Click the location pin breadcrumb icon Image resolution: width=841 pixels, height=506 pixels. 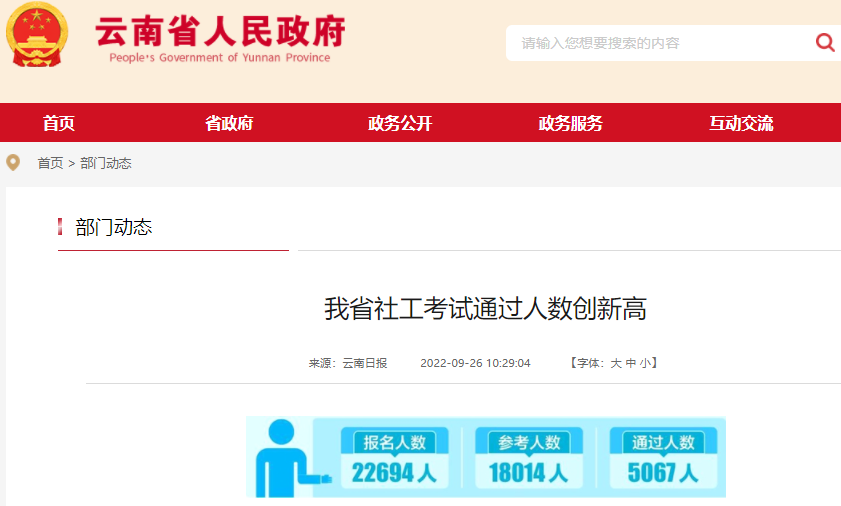13,163
